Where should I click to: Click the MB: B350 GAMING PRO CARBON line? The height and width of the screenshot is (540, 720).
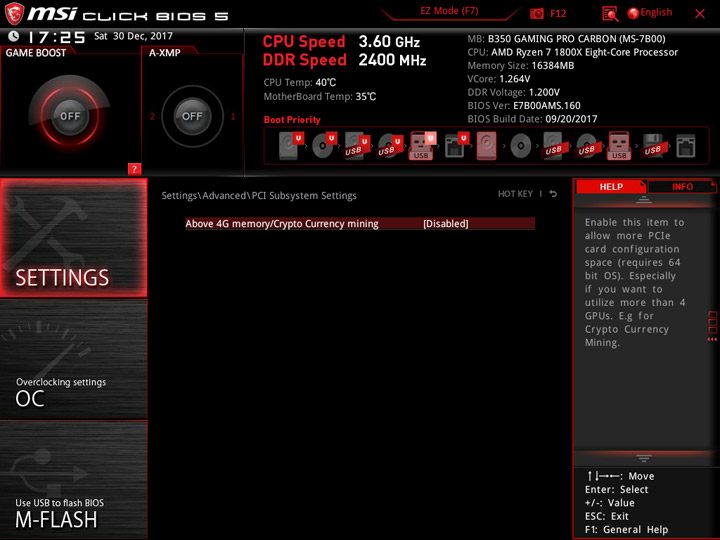click(566, 39)
